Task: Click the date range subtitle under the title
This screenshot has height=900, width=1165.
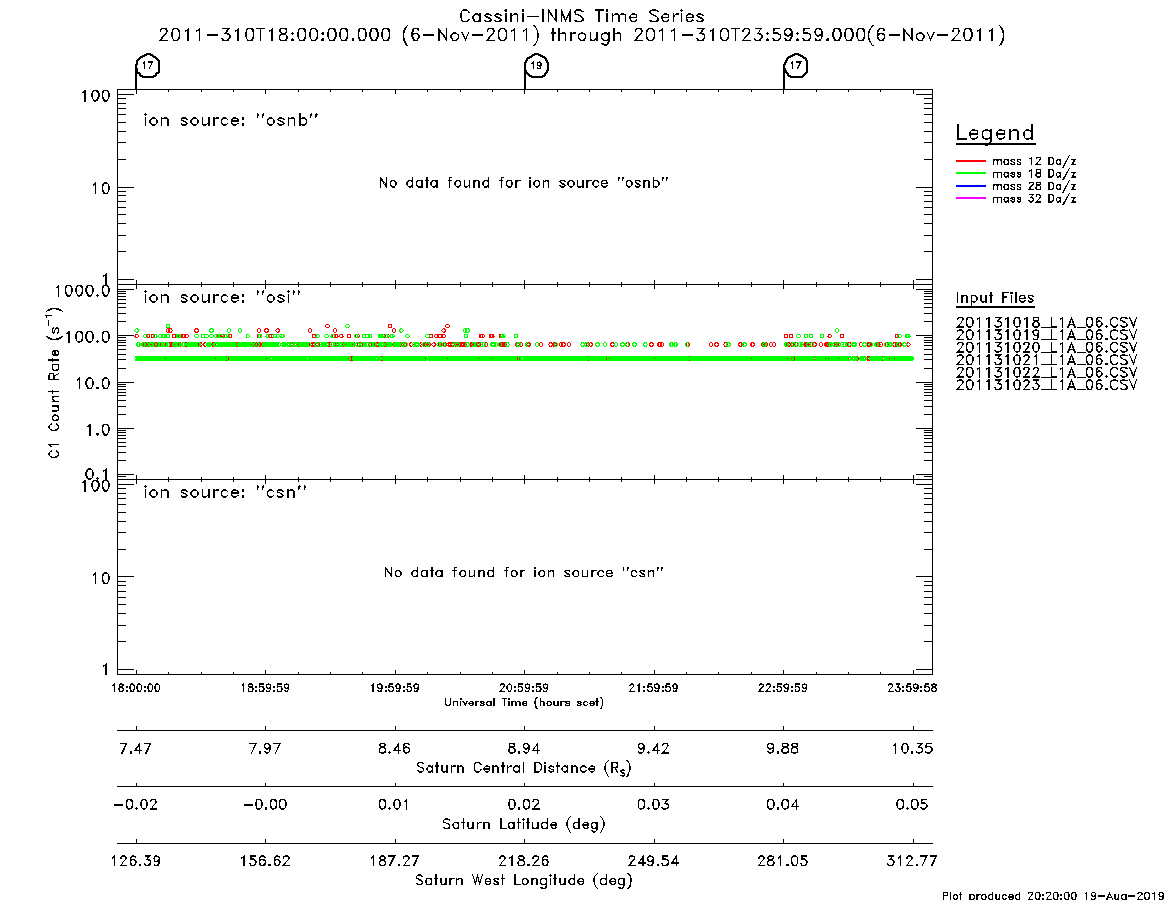Action: coord(582,35)
